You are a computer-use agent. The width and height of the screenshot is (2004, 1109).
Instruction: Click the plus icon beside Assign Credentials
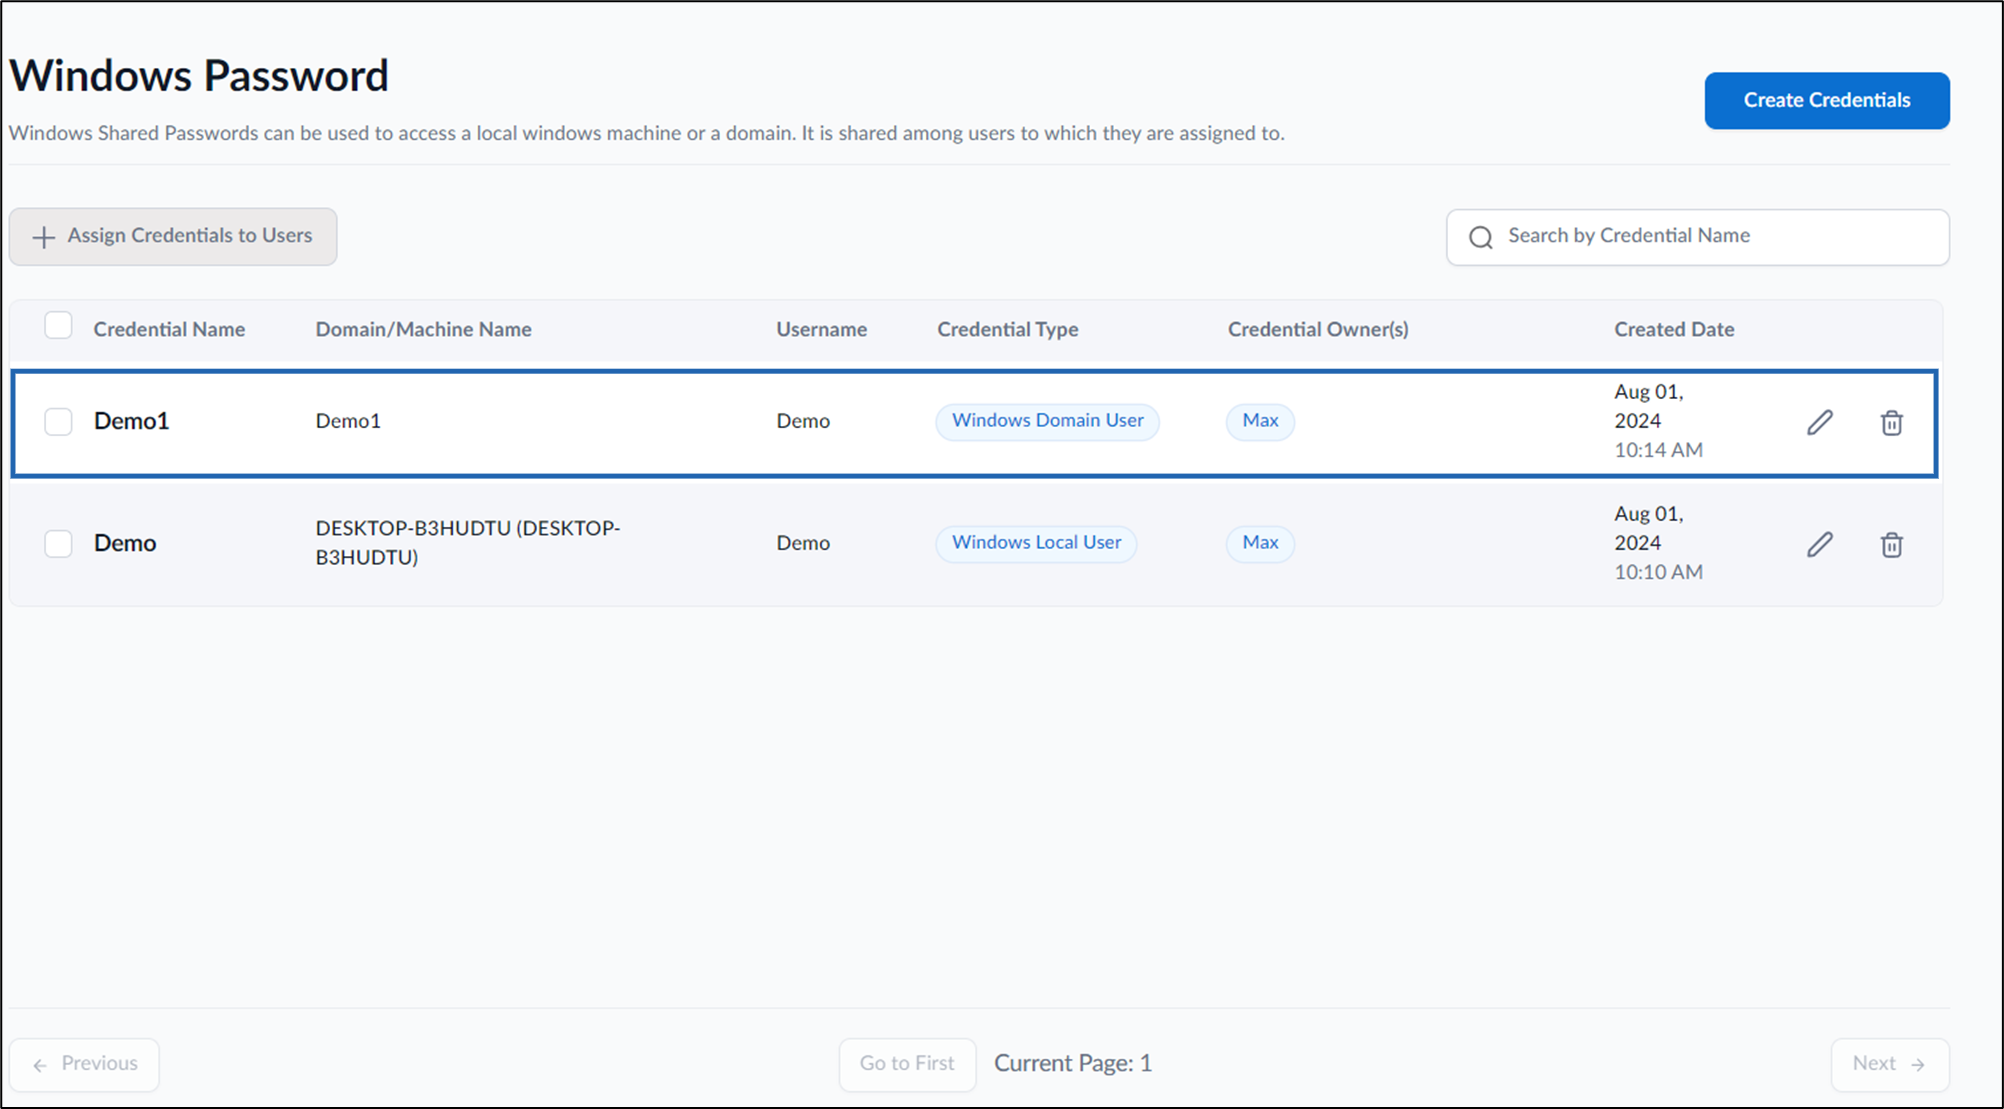tap(43, 237)
